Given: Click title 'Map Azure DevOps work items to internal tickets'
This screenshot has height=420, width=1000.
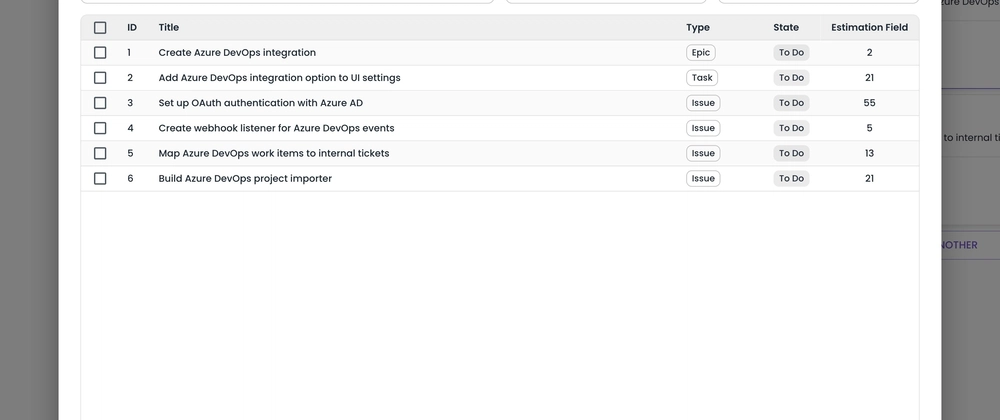Looking at the screenshot, I should click(274, 153).
